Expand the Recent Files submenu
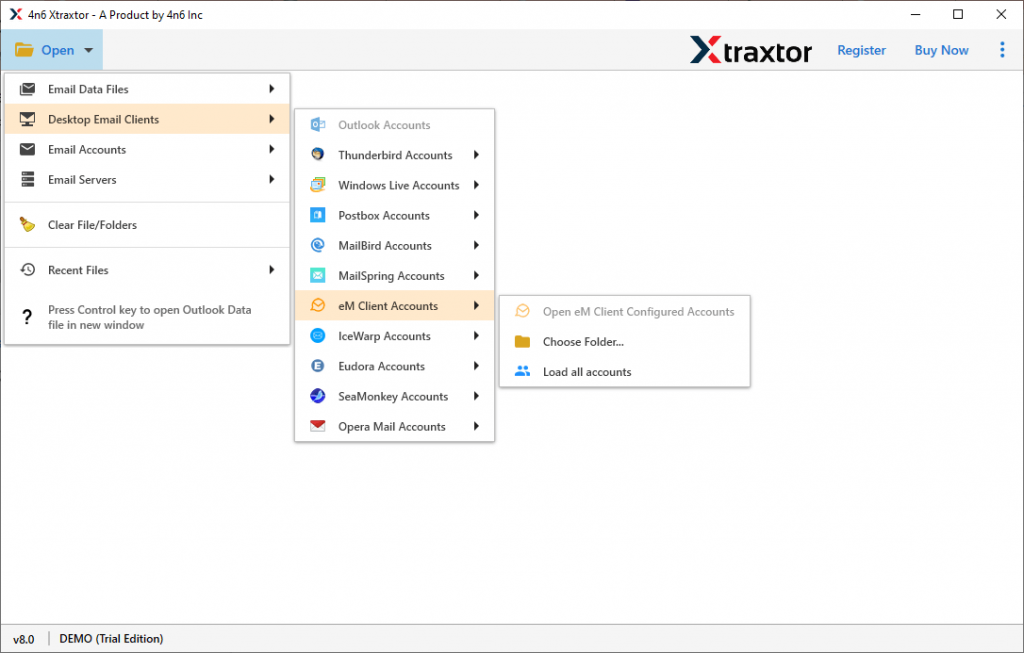Image resolution: width=1024 pixels, height=653 pixels. coord(270,269)
